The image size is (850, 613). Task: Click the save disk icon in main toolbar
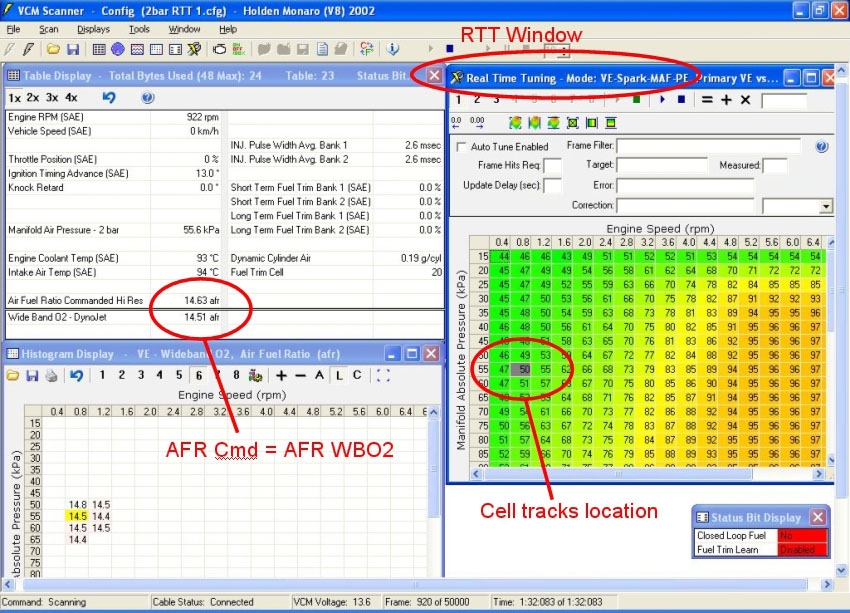tap(70, 48)
